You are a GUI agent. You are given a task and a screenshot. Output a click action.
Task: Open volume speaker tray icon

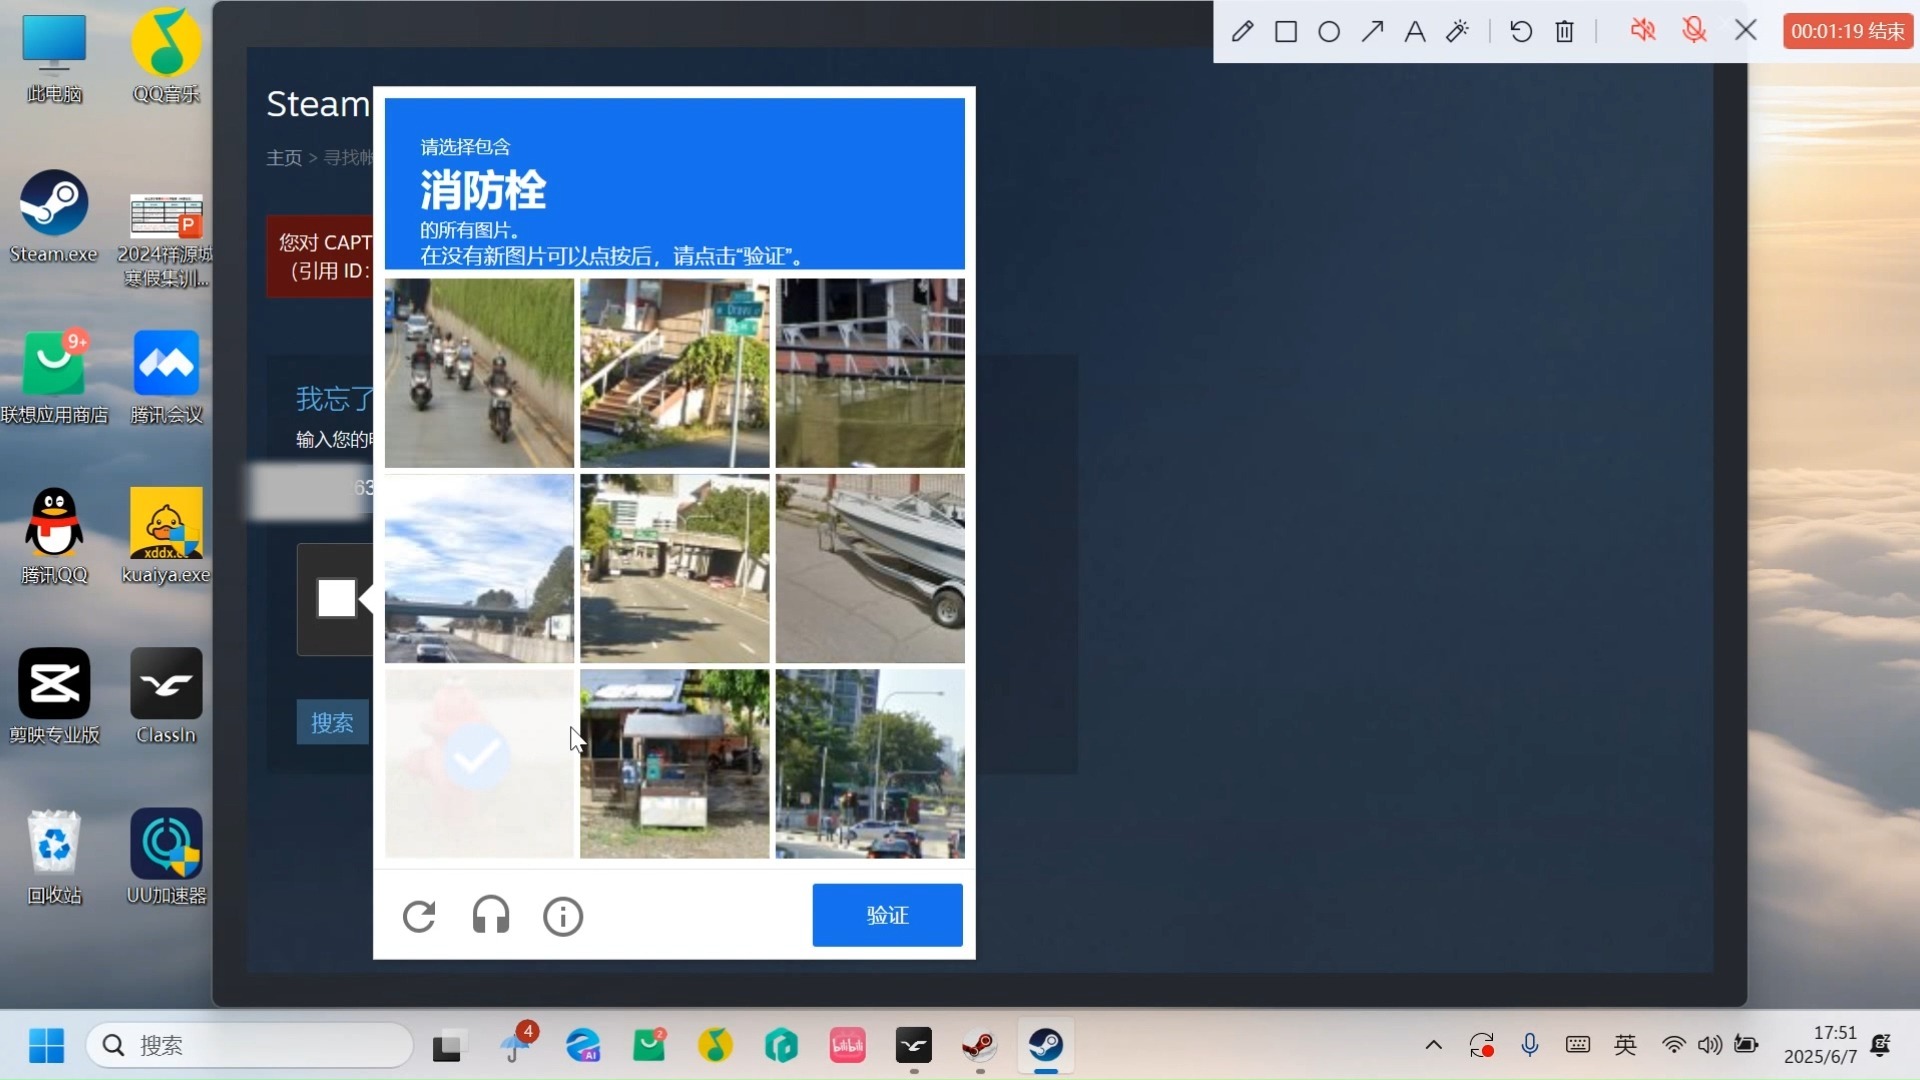pyautogui.click(x=1710, y=1046)
